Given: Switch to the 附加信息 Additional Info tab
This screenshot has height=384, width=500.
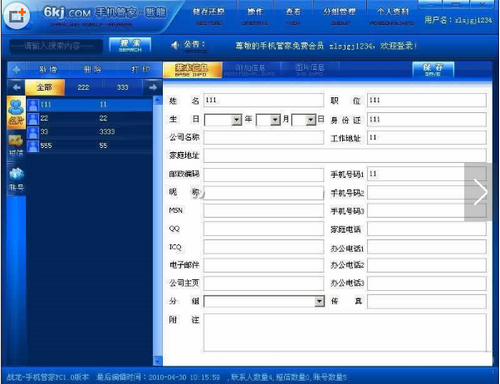Looking at the screenshot, I should (x=250, y=70).
